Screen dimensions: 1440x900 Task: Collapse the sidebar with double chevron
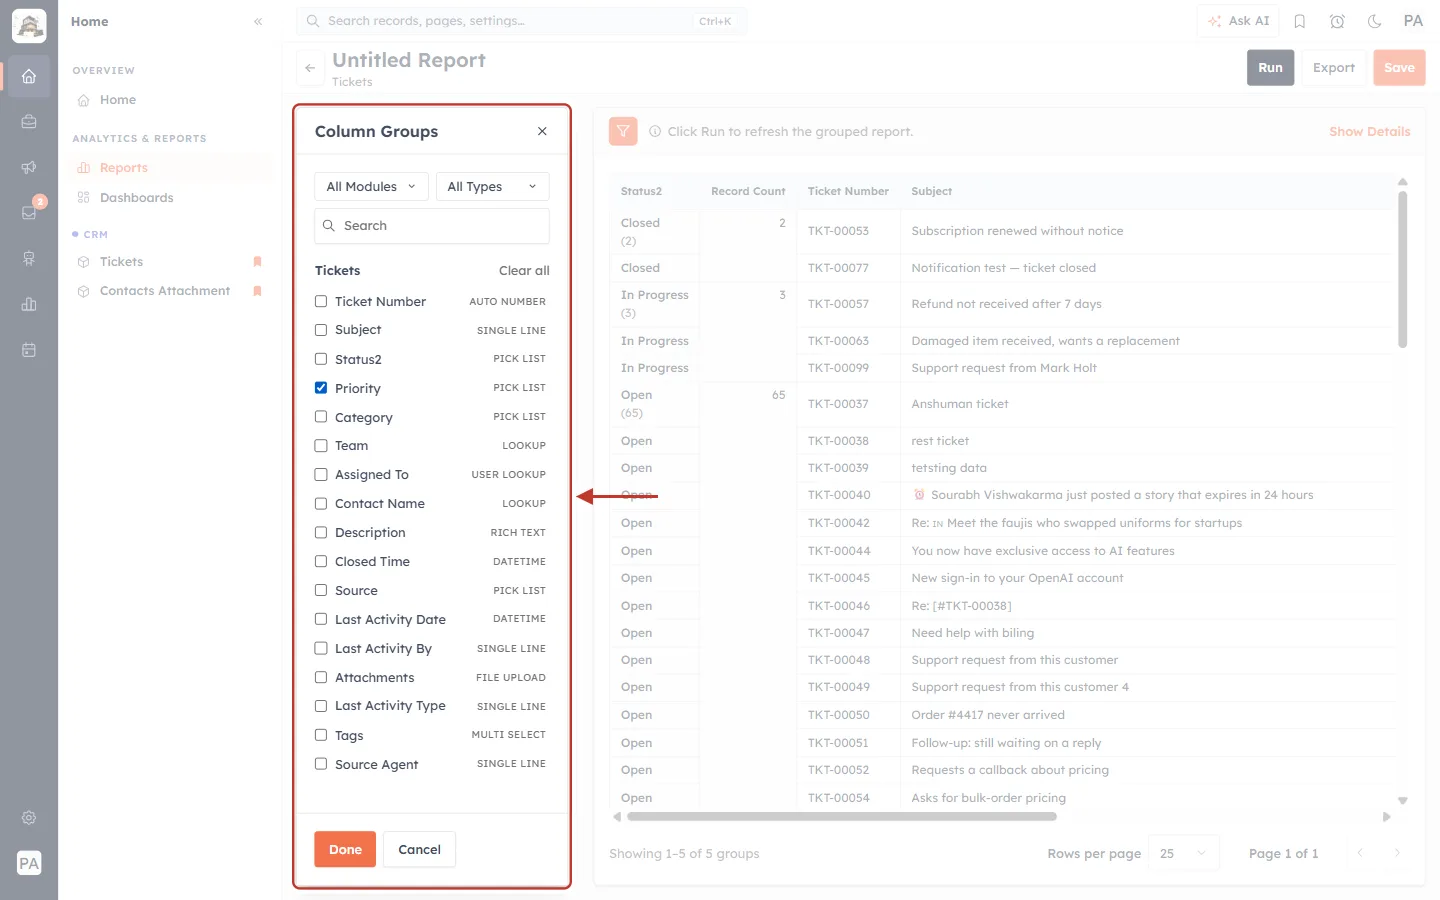coord(258,21)
